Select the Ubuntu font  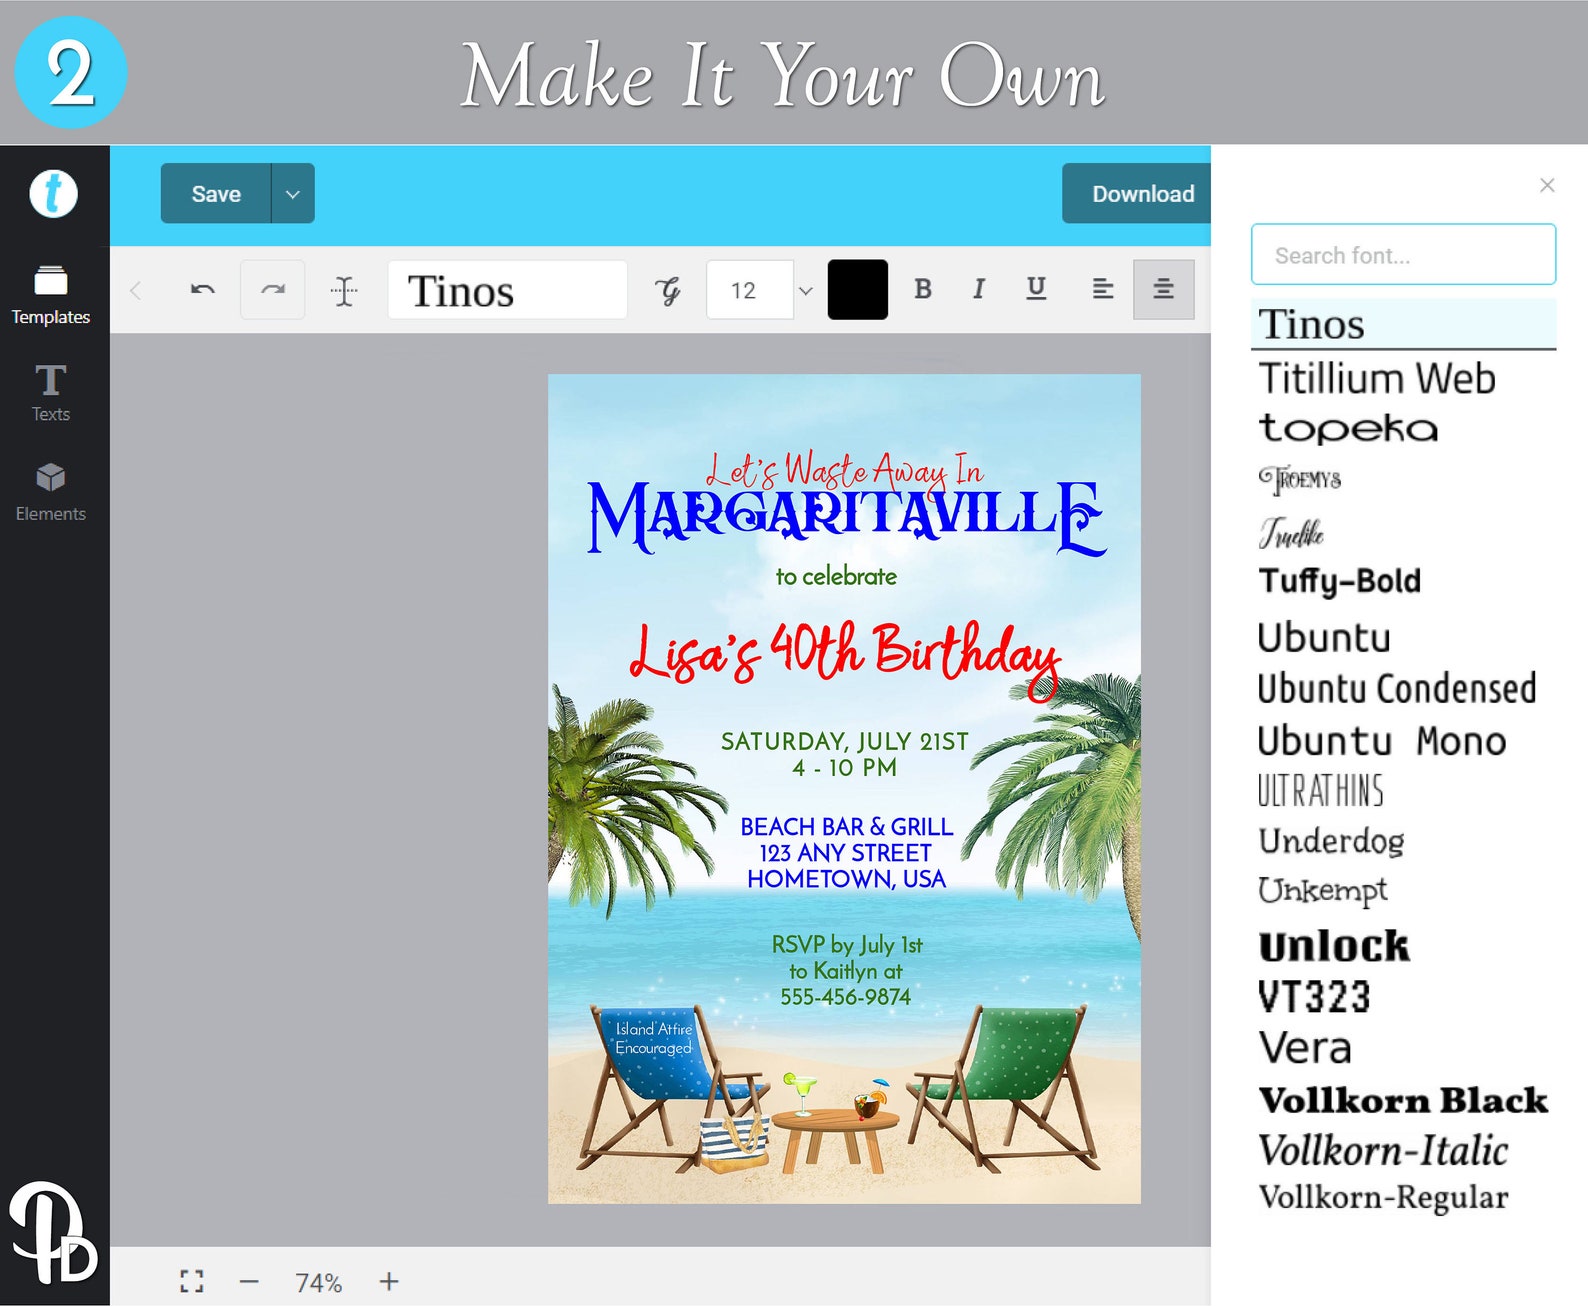point(1324,638)
